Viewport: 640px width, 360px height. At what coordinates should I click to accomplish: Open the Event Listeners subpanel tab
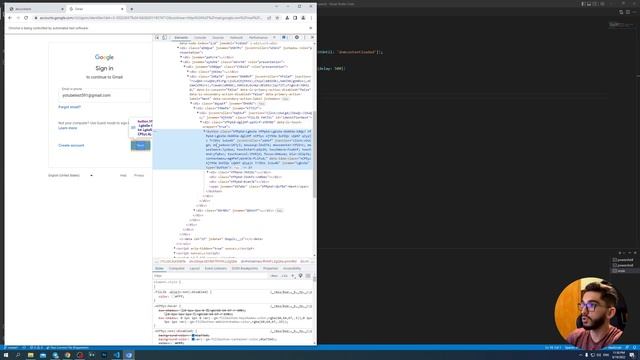[216, 269]
